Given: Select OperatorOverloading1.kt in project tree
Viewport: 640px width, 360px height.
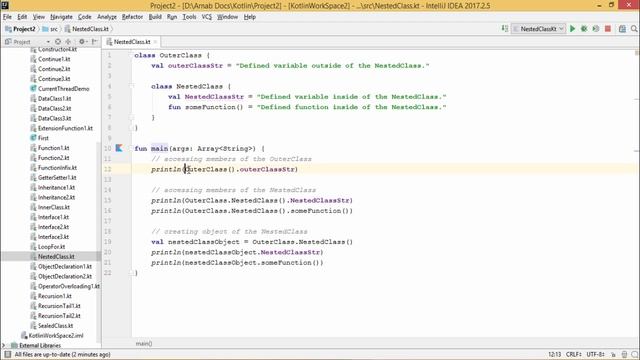Looking at the screenshot, I should 69,286.
